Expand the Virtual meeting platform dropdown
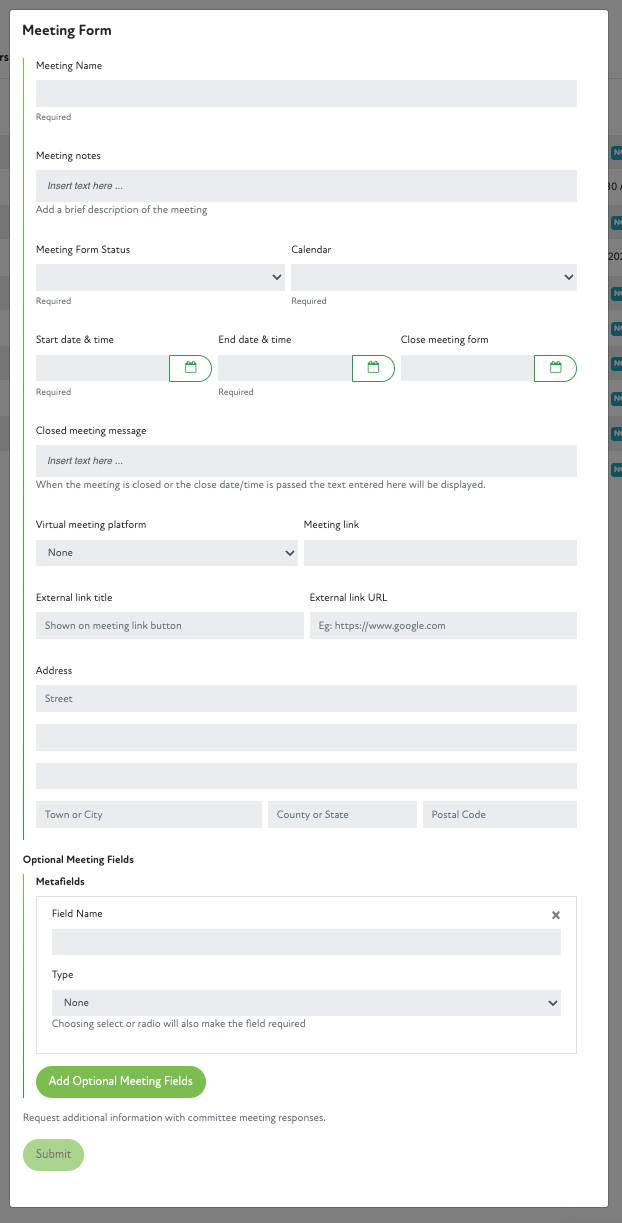The width and height of the screenshot is (622, 1223). (167, 553)
